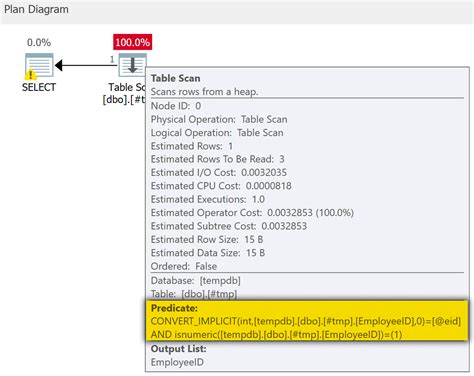This screenshot has width=474, height=376.
Task: Click the 100.0% cost label
Action: tap(132, 42)
